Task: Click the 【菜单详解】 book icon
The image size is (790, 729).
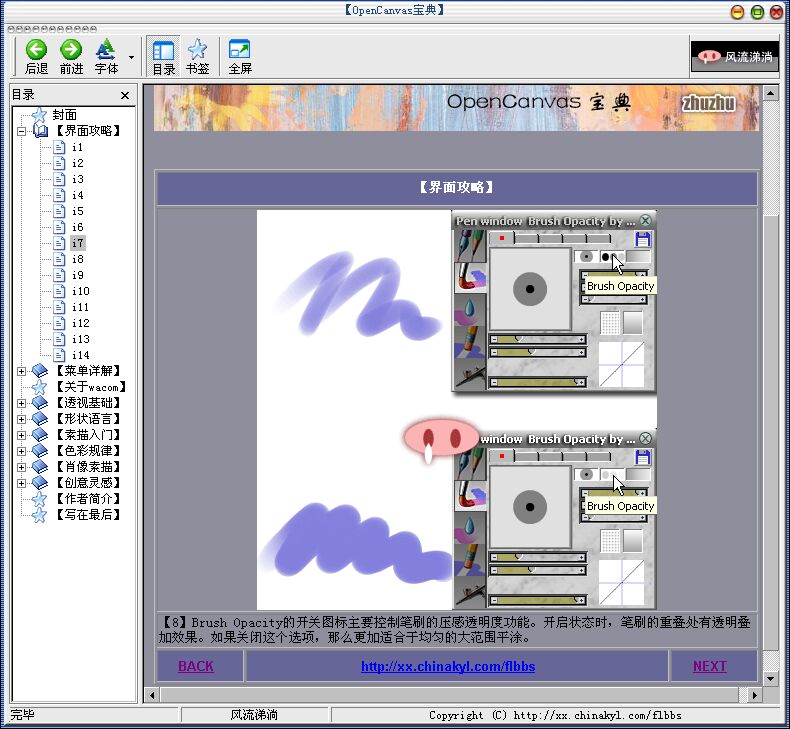Action: 40,371
